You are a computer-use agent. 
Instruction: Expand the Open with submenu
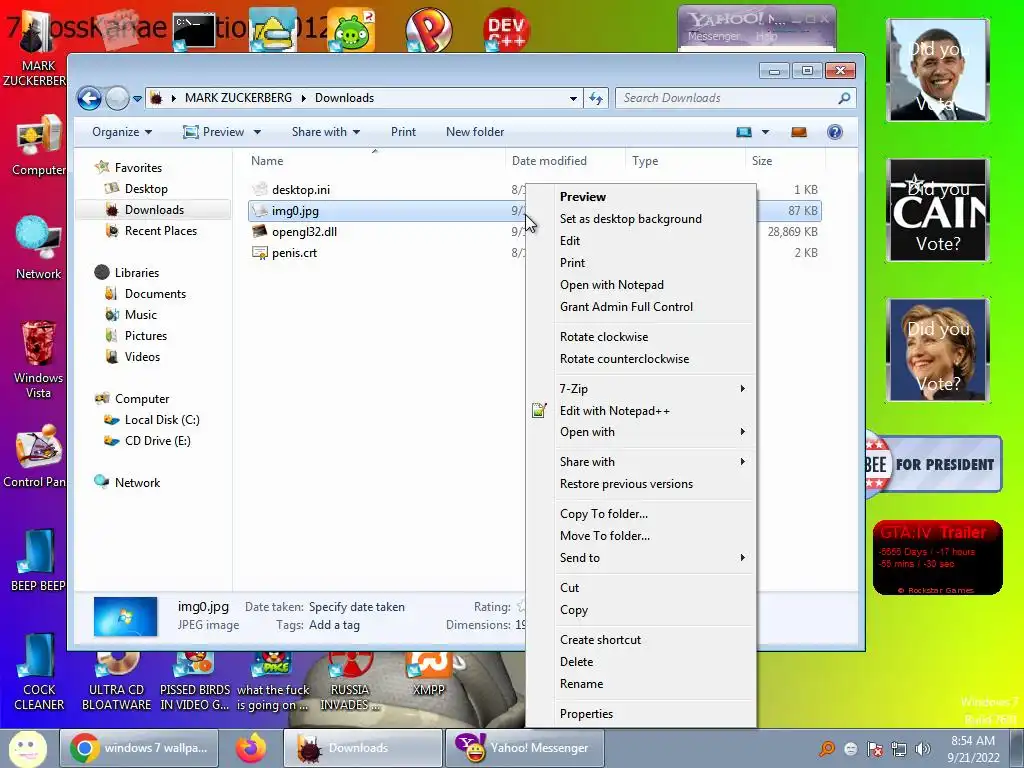(x=641, y=432)
